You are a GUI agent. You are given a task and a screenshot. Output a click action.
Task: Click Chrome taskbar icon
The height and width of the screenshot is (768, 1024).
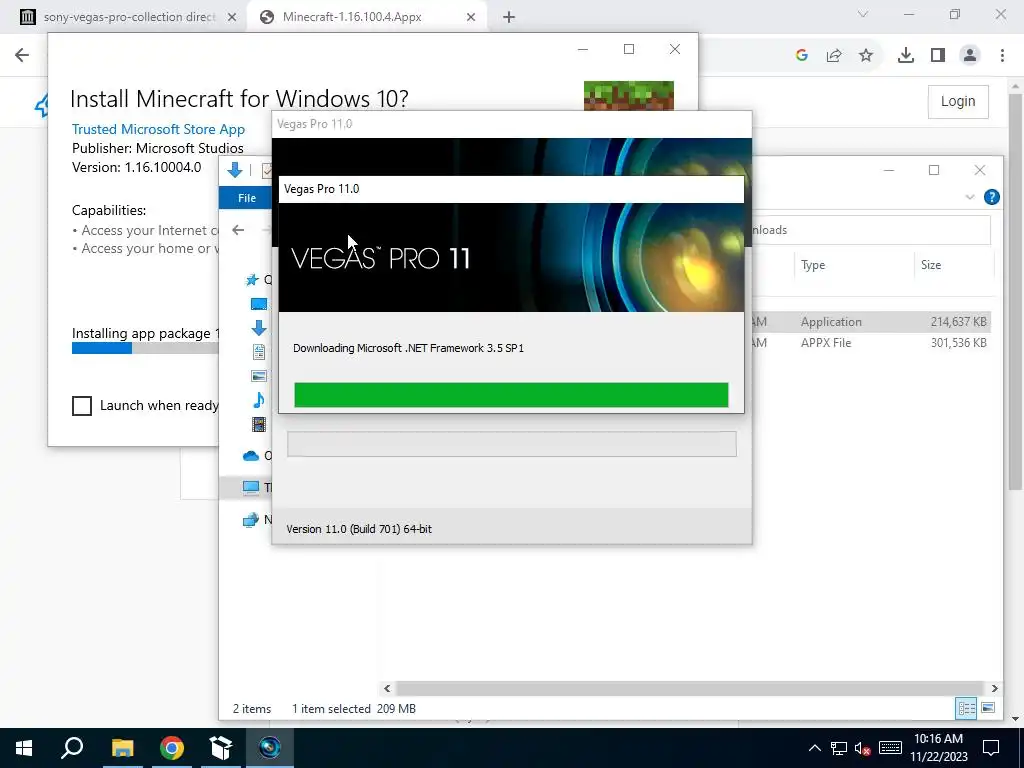click(172, 748)
